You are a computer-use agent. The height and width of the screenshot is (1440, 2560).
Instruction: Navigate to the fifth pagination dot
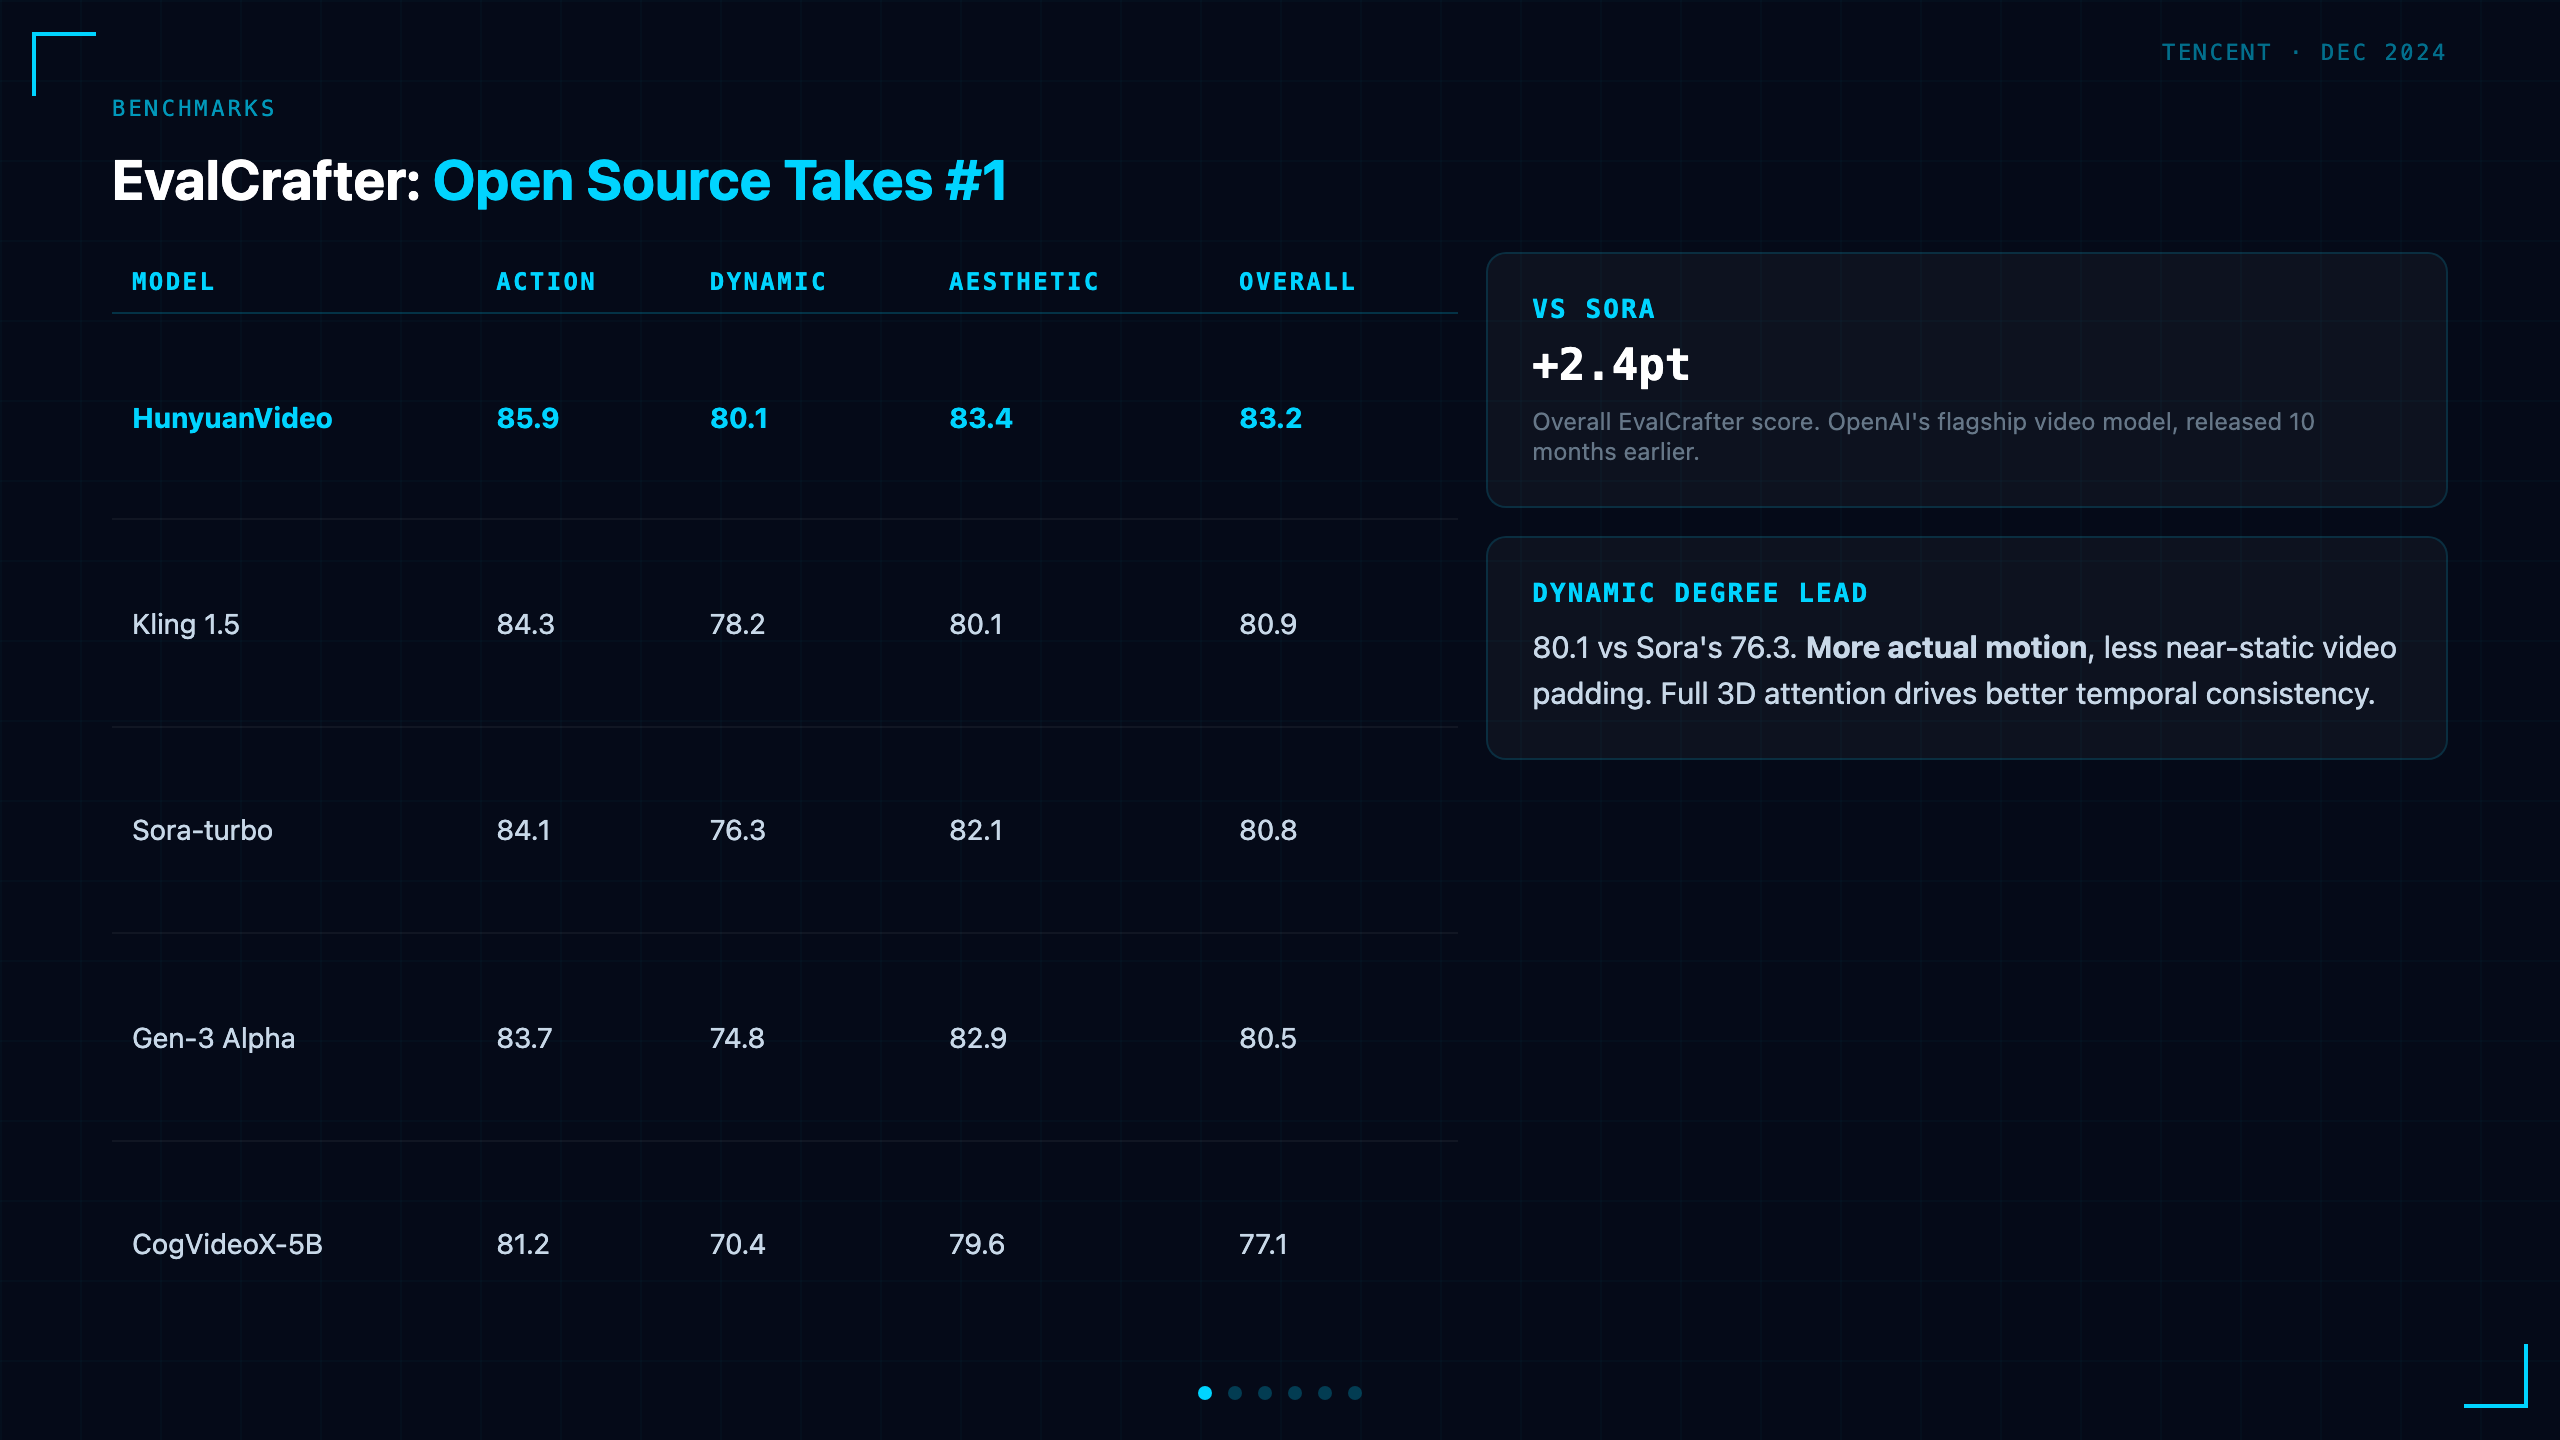coord(1325,1393)
